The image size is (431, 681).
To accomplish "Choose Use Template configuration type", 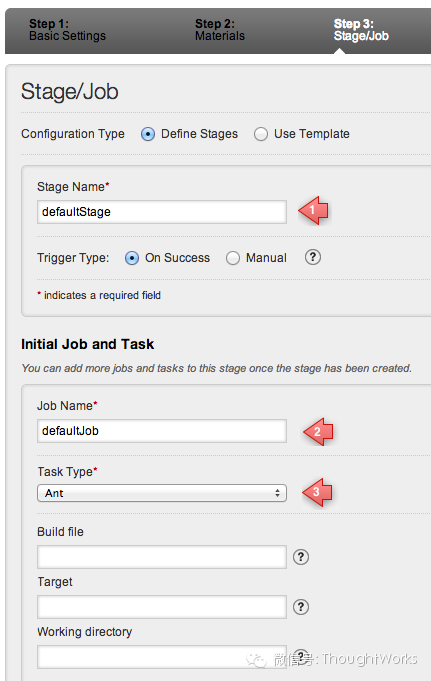I will [261, 134].
